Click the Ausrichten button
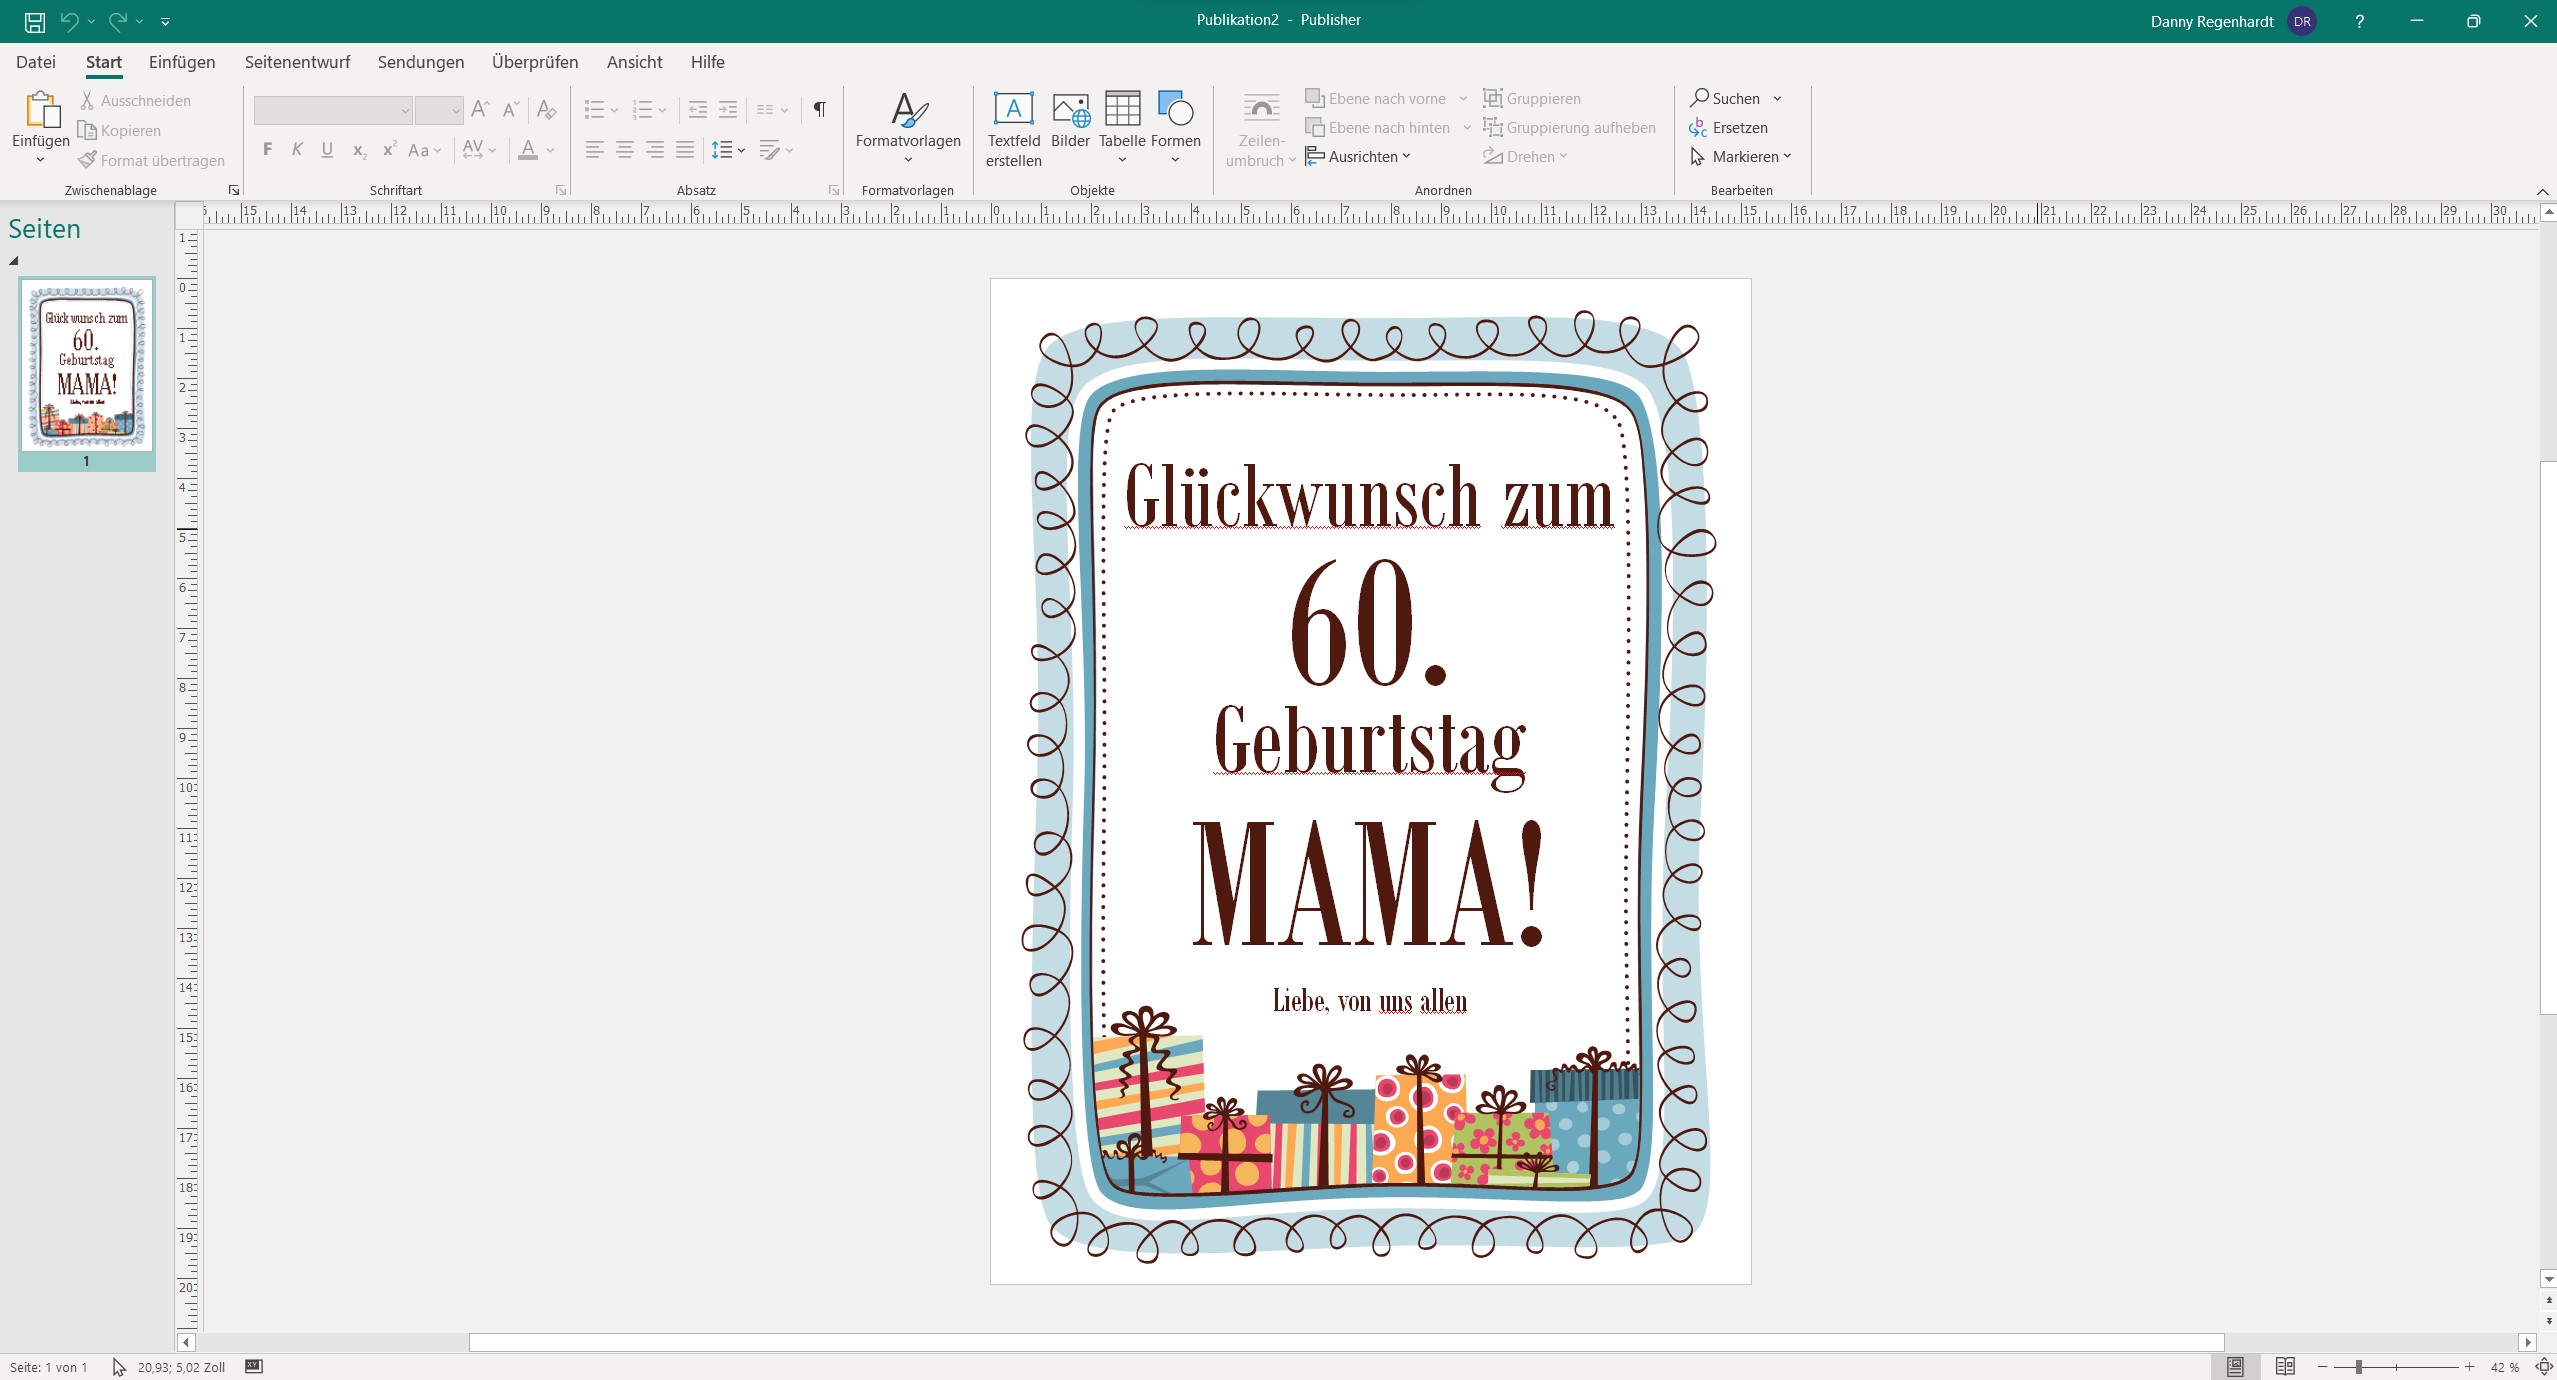The image size is (2557, 1380). 1358,157
